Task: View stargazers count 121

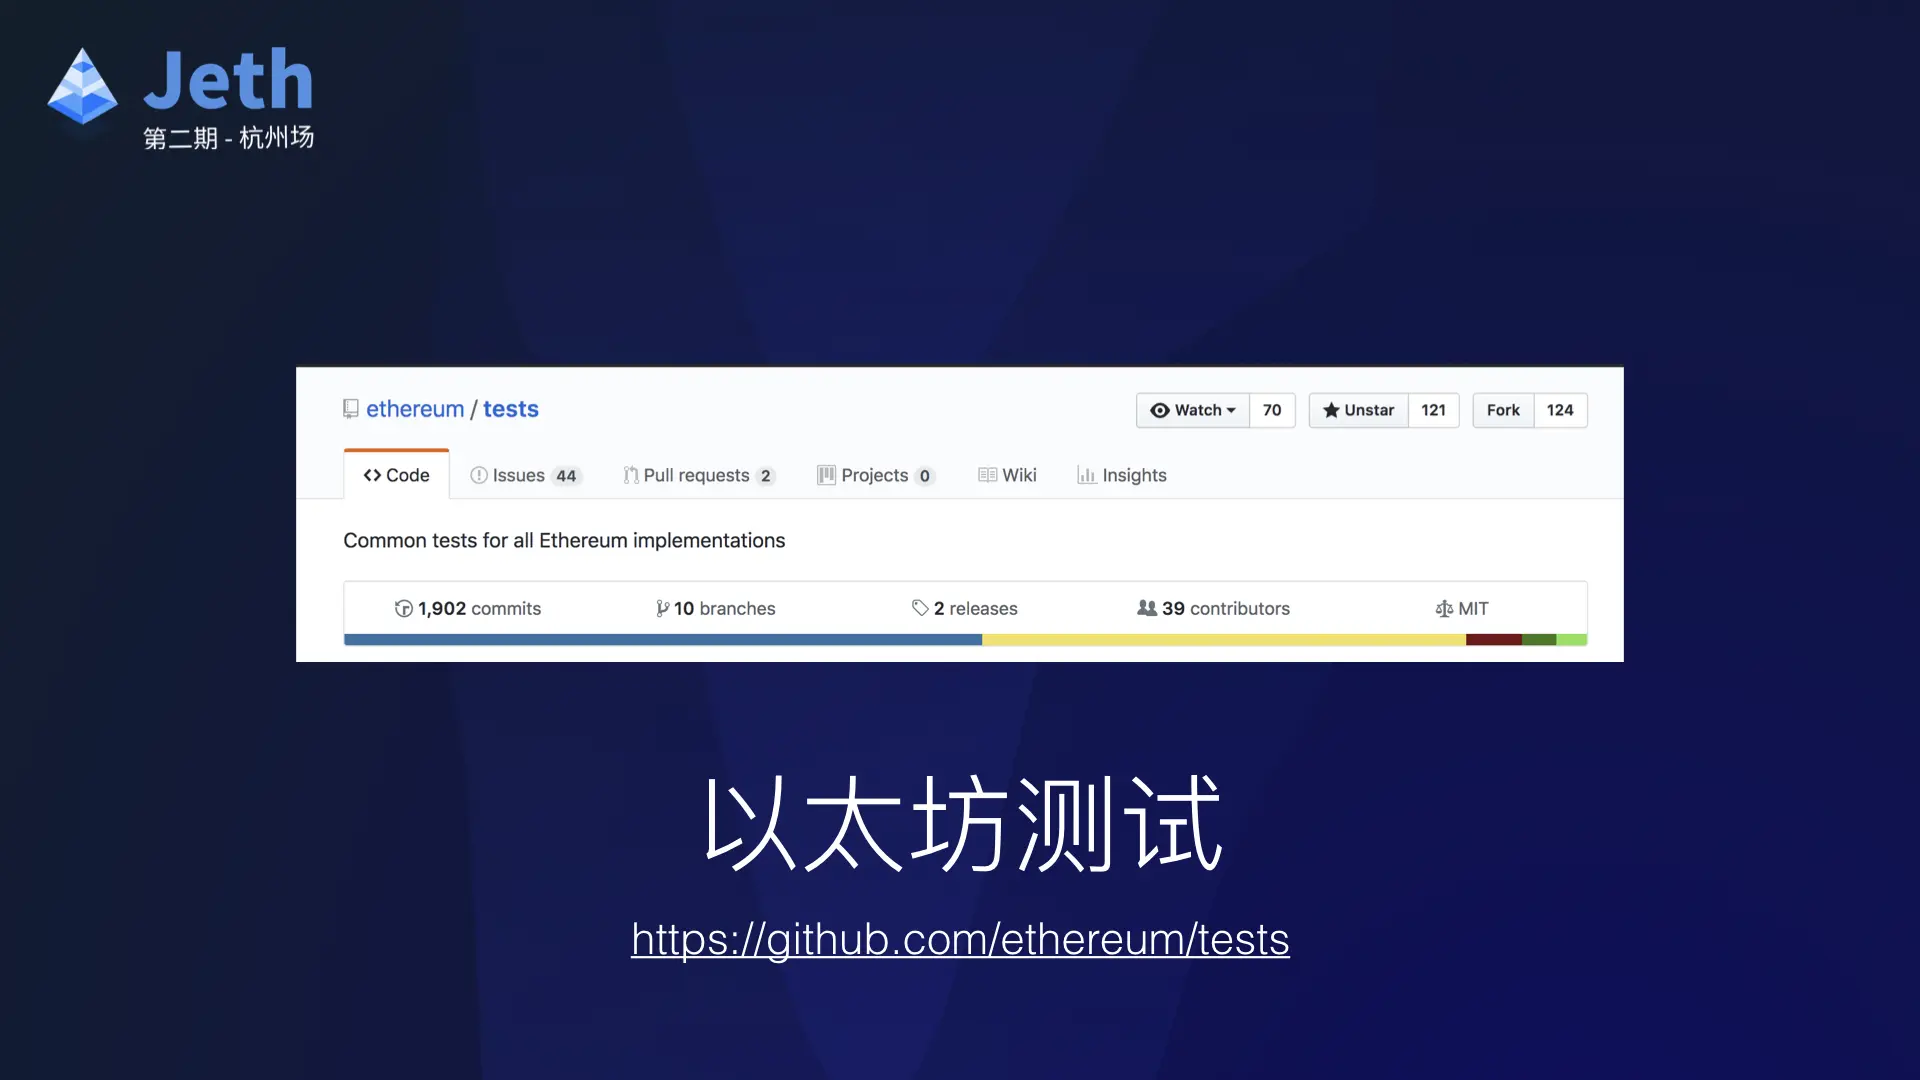Action: click(1433, 410)
